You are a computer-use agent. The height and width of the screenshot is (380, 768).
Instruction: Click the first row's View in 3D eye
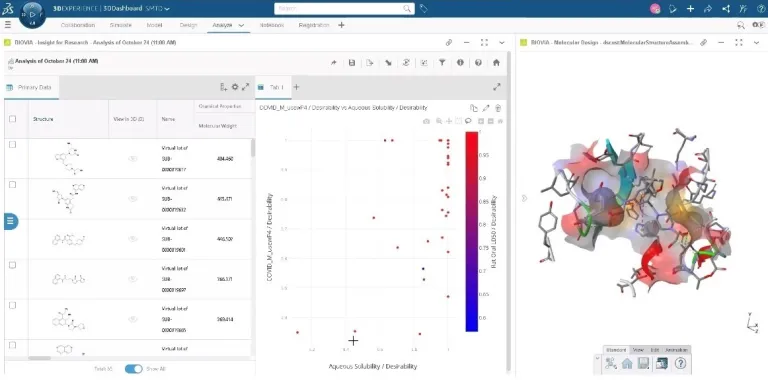pos(133,159)
